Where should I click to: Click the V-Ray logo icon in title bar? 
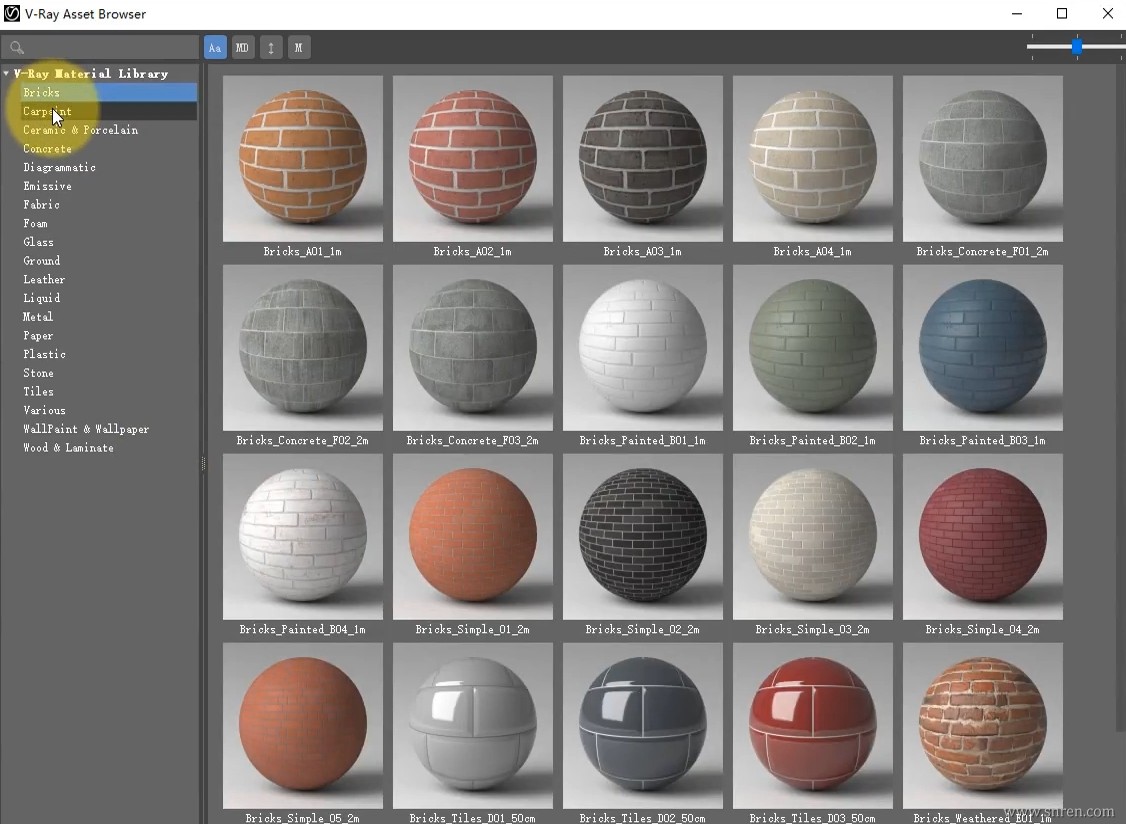12,14
